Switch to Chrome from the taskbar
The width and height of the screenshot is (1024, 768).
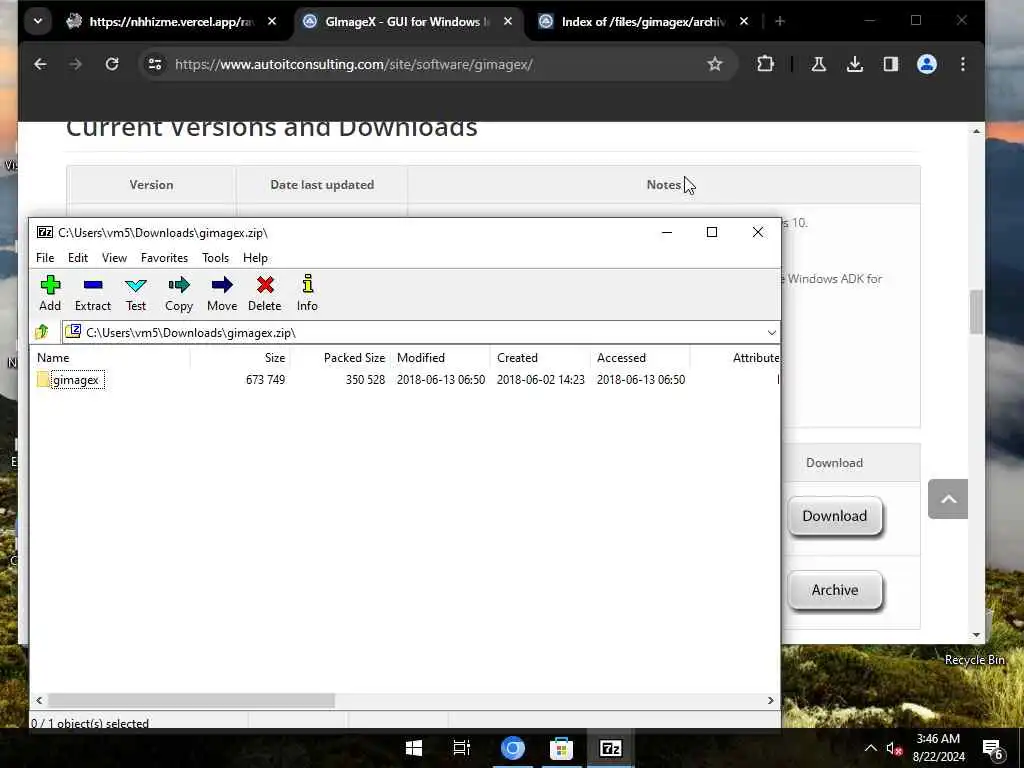[513, 748]
